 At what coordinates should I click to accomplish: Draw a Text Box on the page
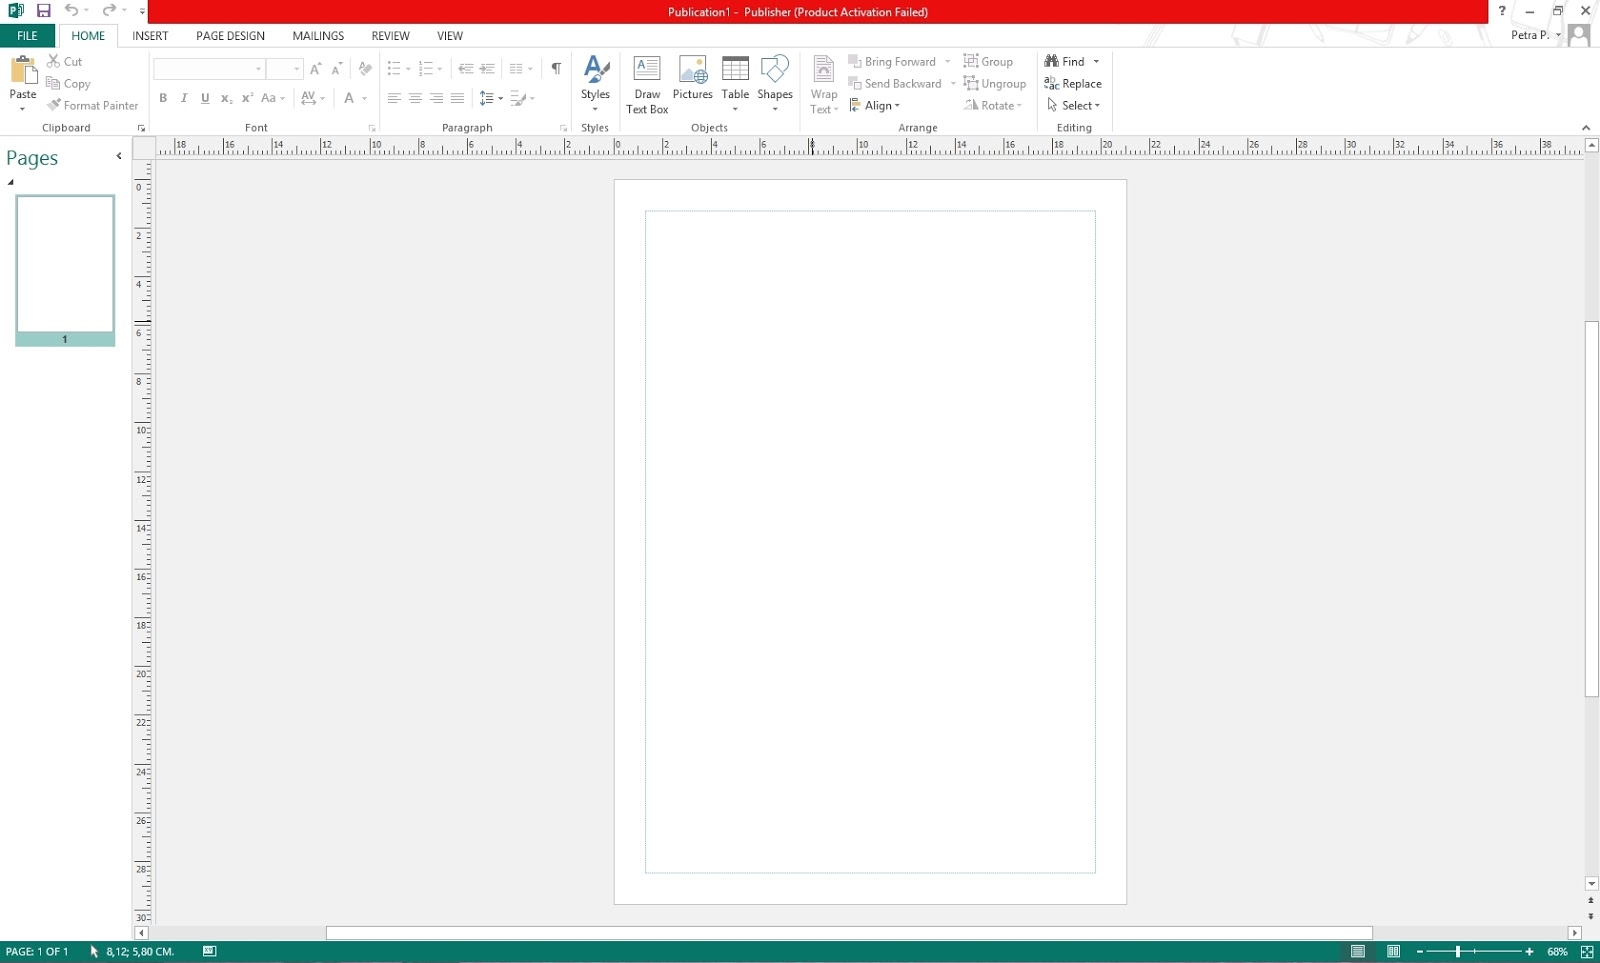click(x=647, y=85)
